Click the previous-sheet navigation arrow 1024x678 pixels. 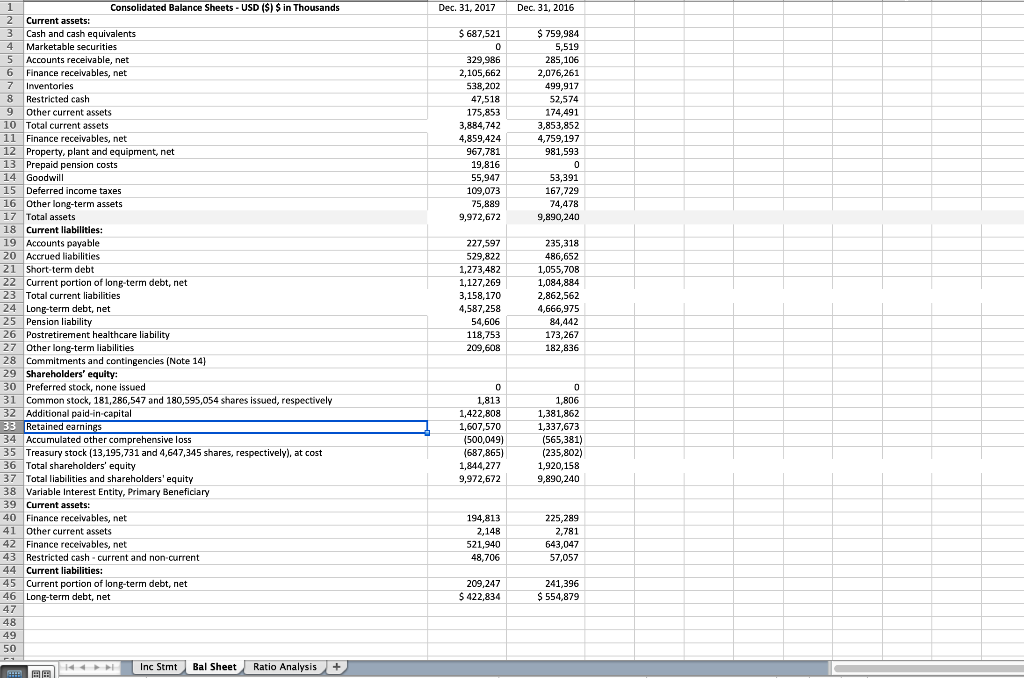[84, 667]
